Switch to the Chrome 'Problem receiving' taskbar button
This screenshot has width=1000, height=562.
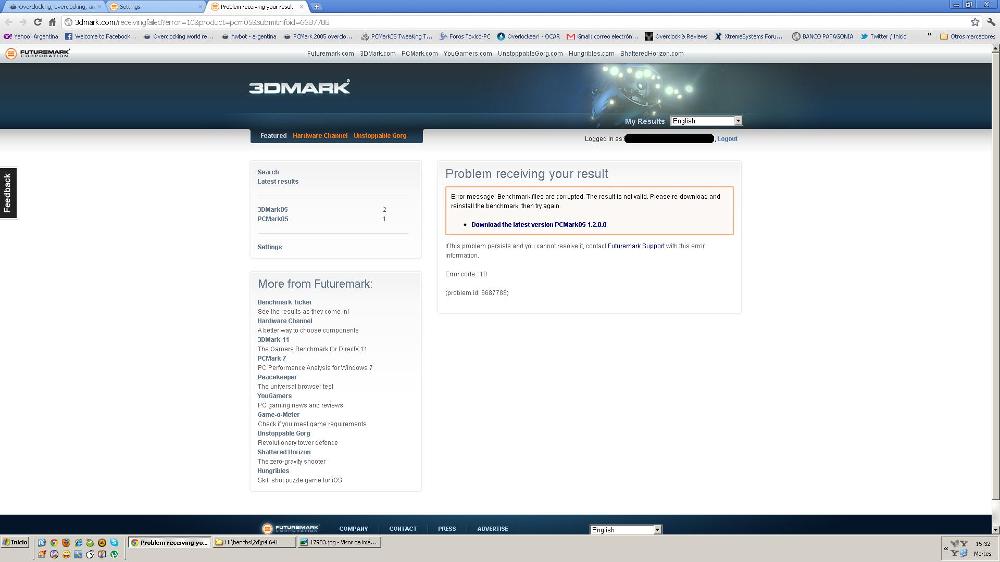(170, 542)
